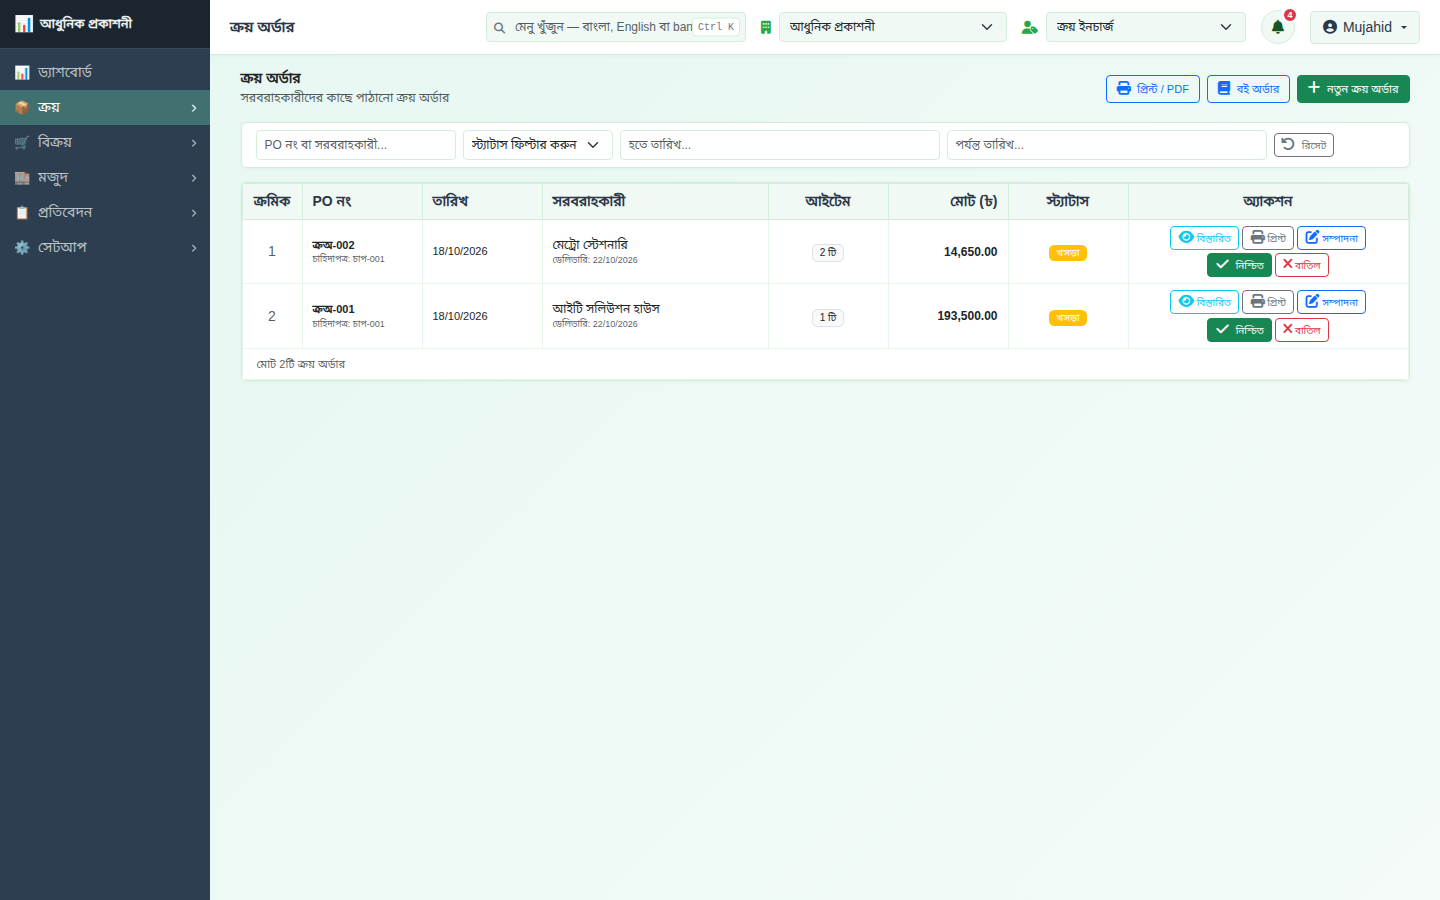
Task: Cancel order ক্রঅ-001
Action: tap(1302, 330)
